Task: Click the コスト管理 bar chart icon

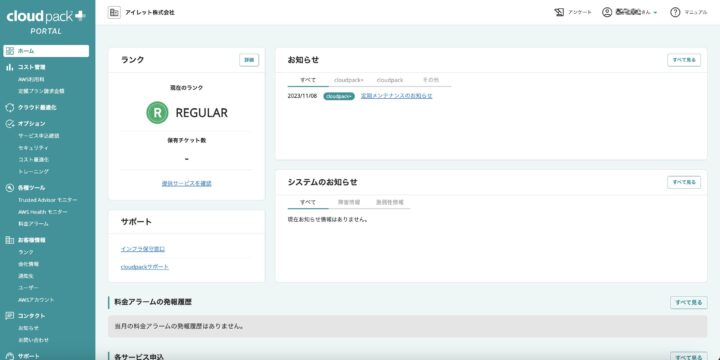Action: (x=10, y=67)
